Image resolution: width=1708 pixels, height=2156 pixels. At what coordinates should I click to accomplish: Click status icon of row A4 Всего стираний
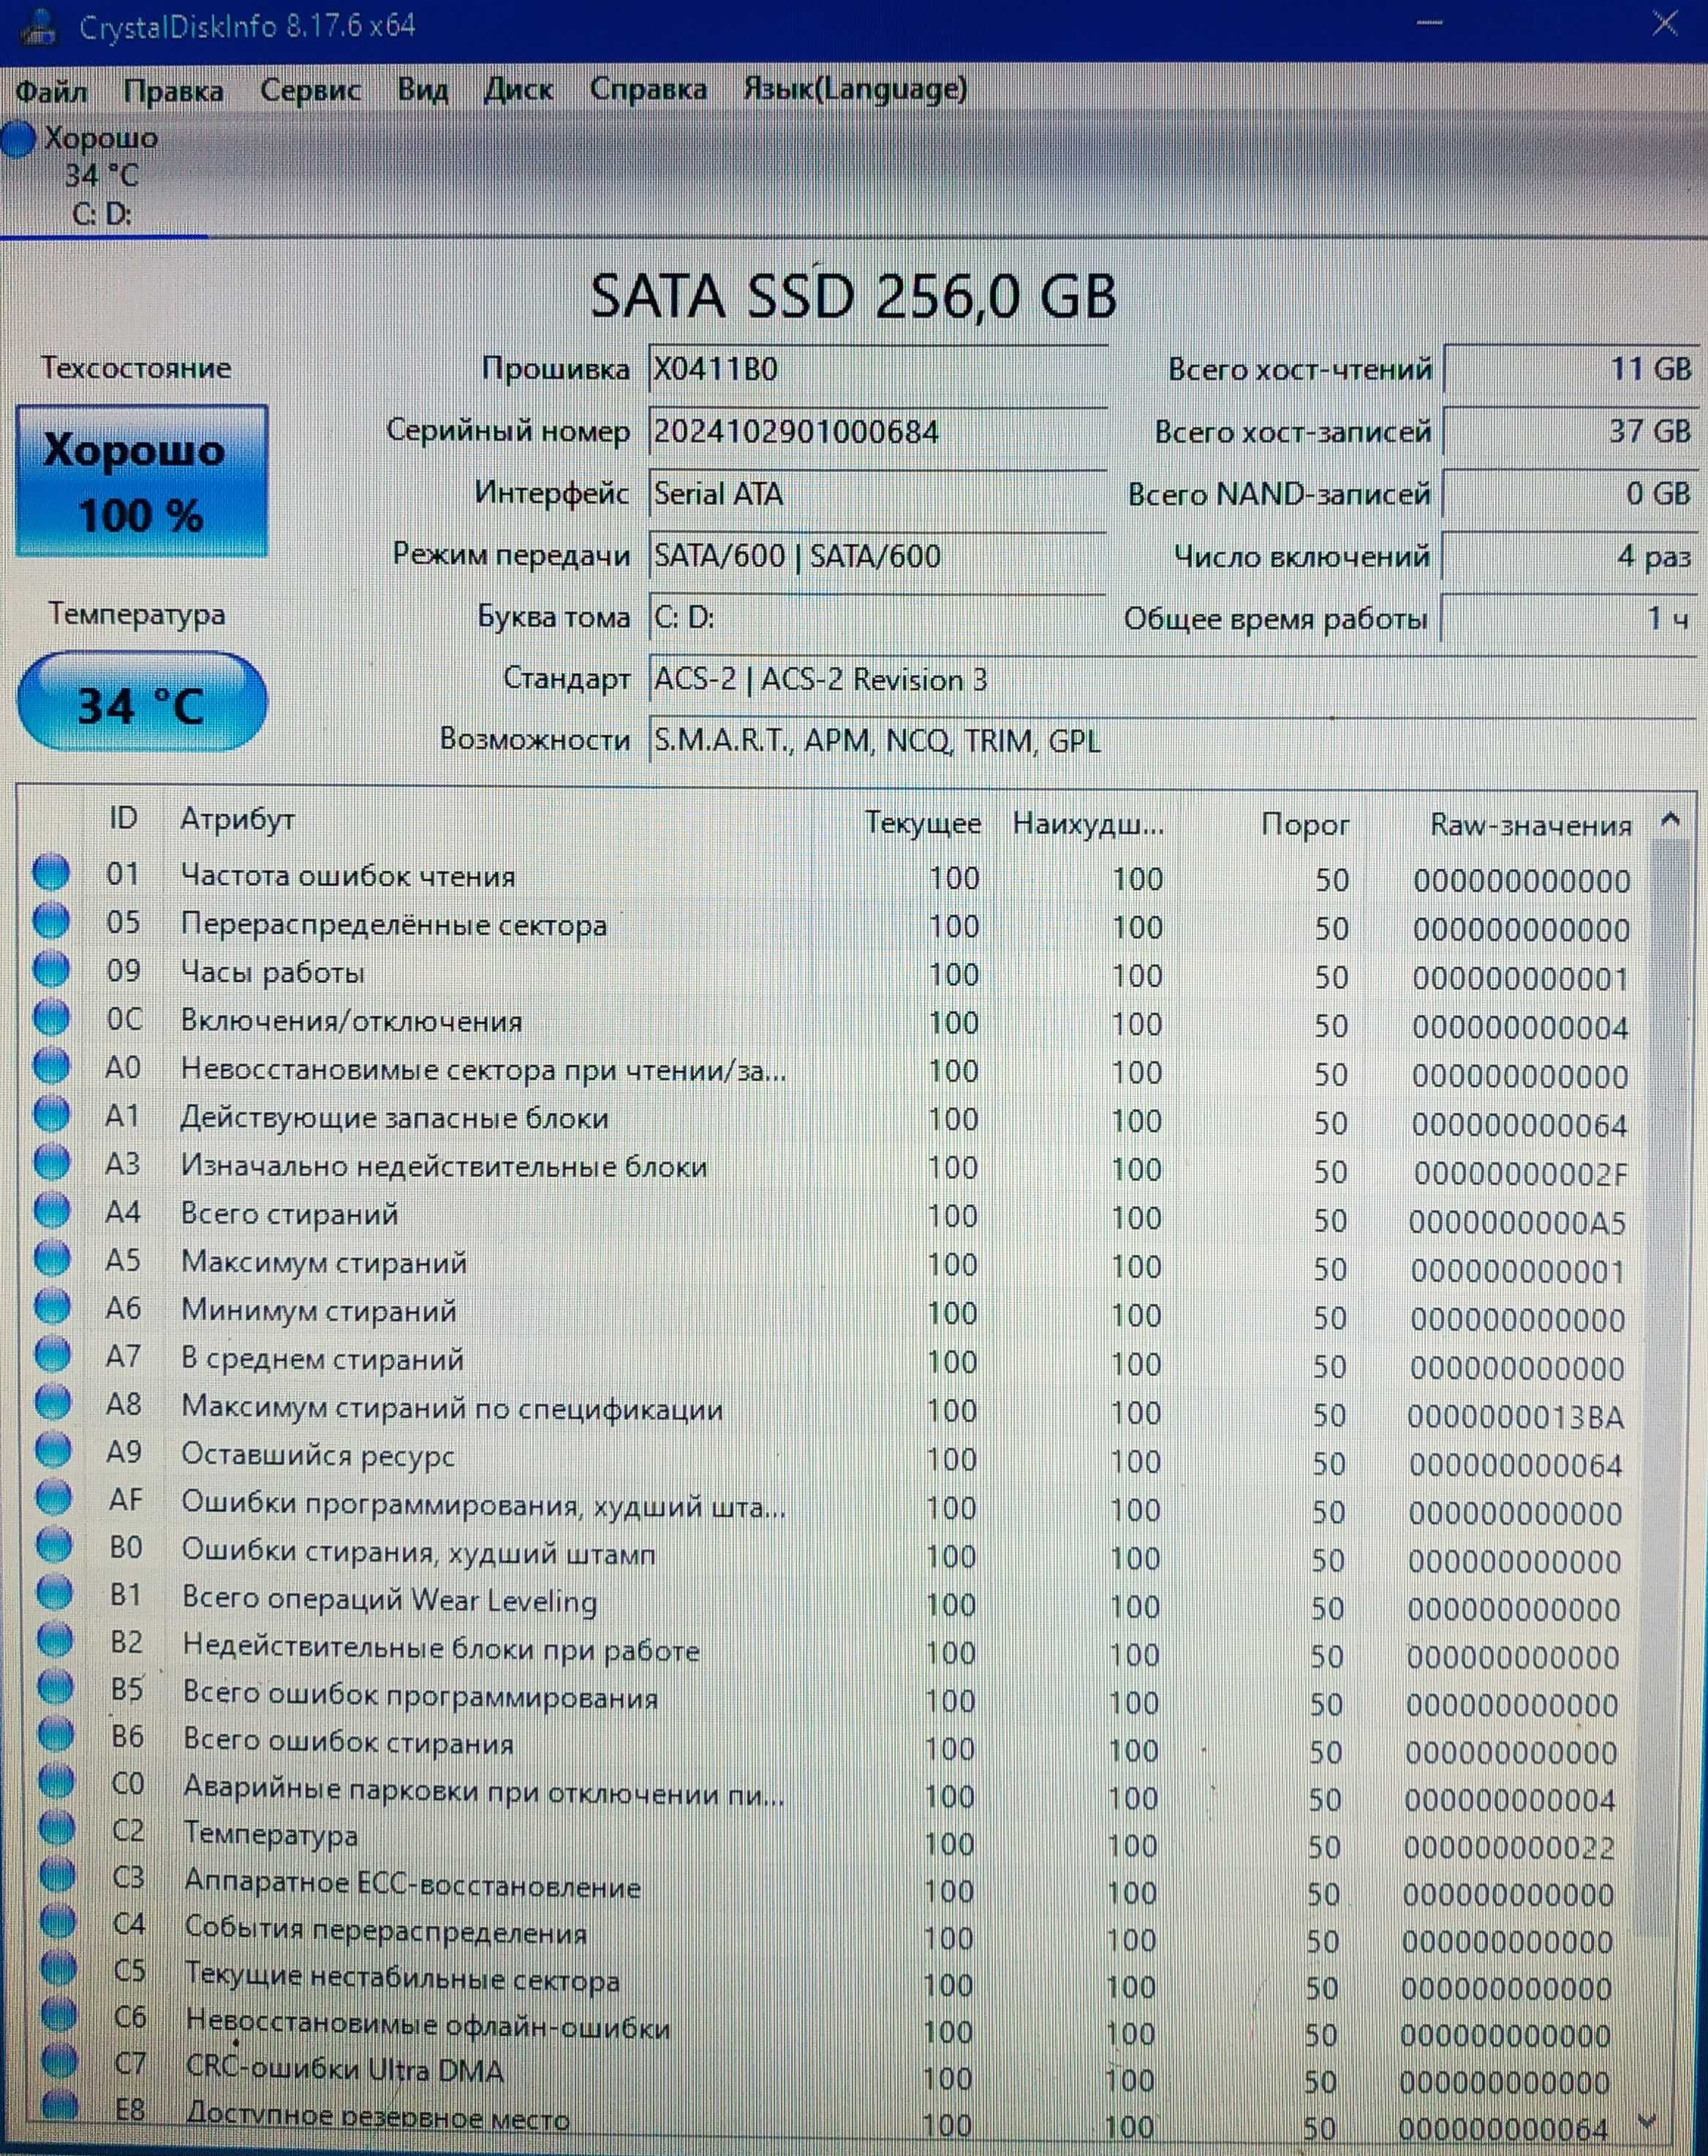(x=52, y=1210)
